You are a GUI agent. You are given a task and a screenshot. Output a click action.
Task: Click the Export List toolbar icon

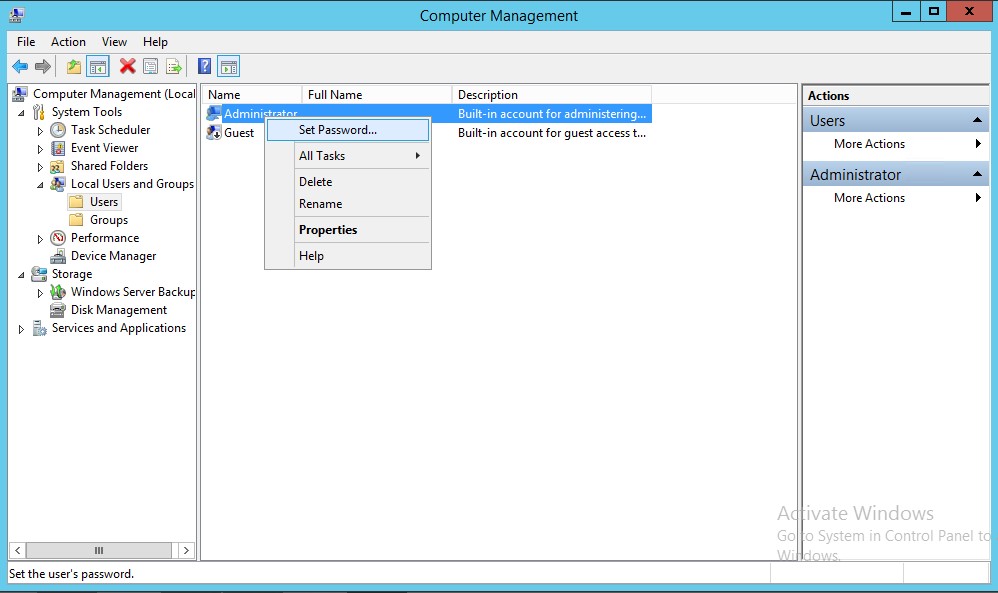pos(175,67)
